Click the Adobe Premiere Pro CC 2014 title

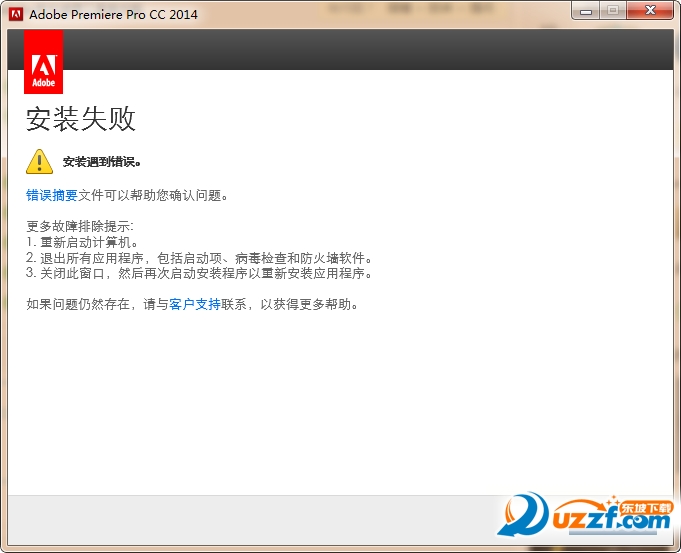pyautogui.click(x=113, y=15)
